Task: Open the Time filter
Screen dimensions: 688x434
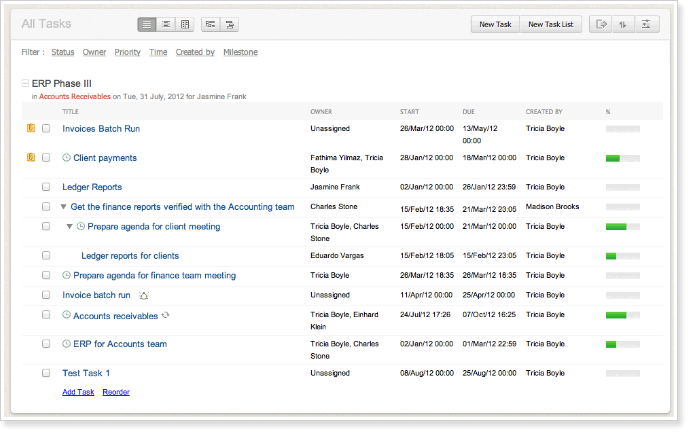Action: 158,52
